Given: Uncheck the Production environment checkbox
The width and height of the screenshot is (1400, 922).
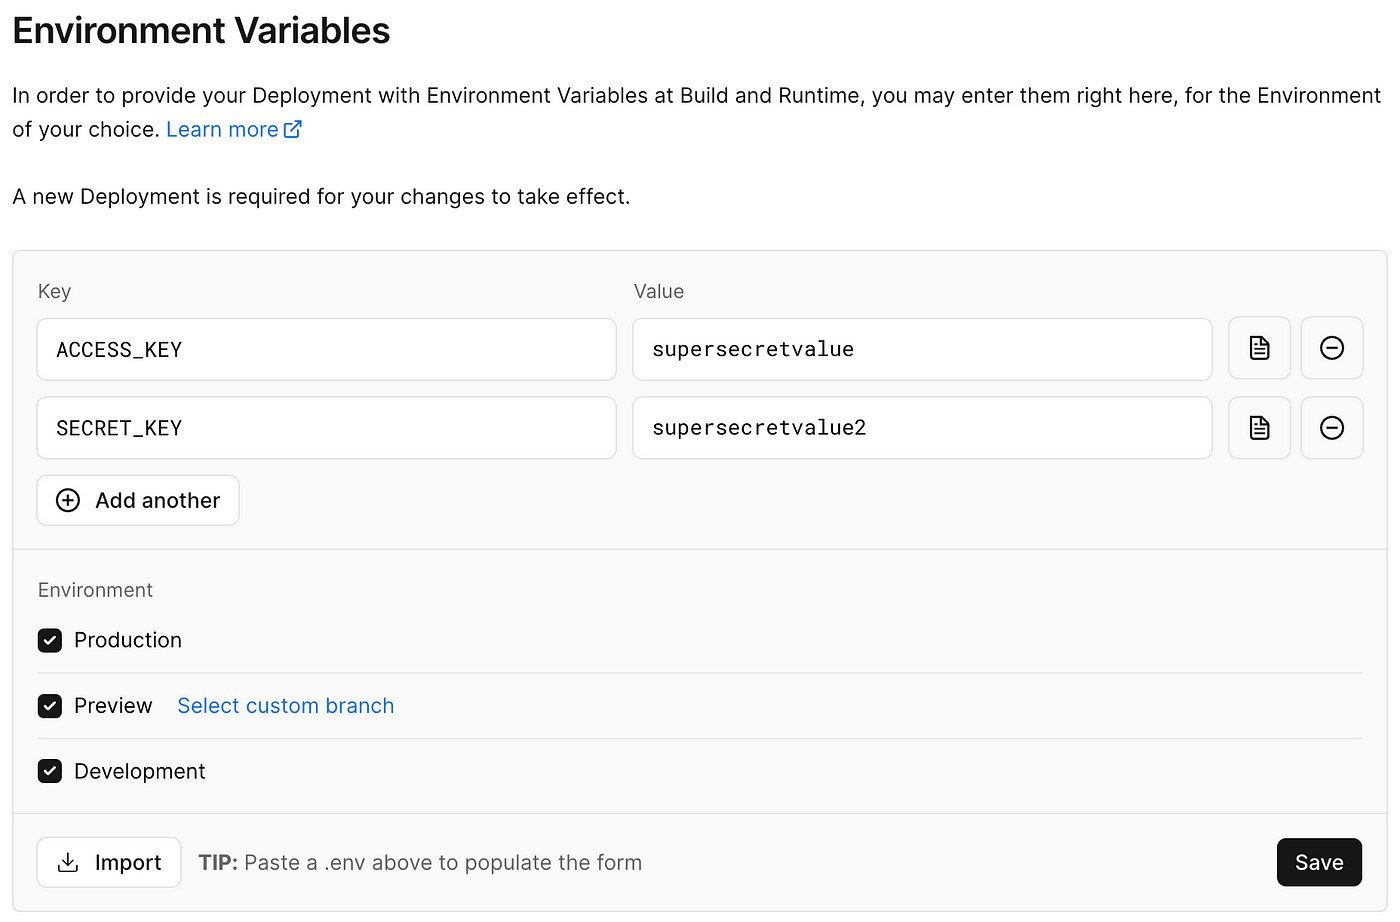Looking at the screenshot, I should pyautogui.click(x=50, y=640).
